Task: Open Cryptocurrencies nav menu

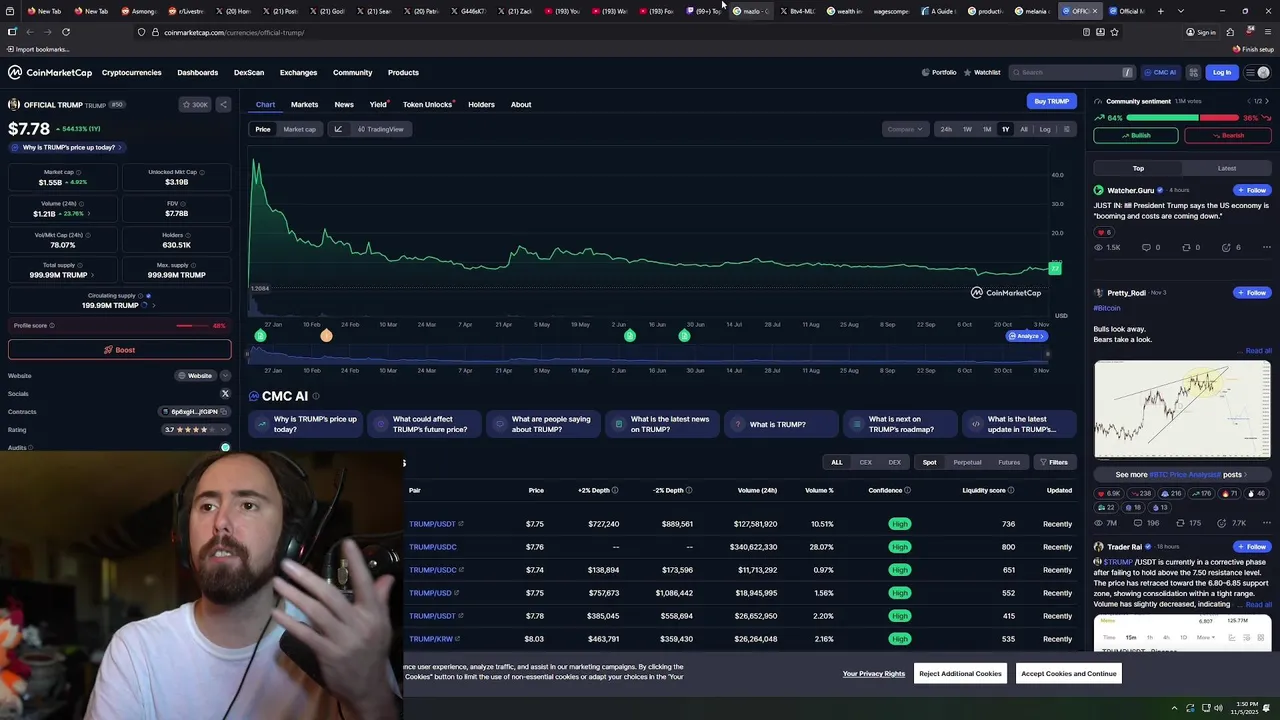Action: (x=131, y=72)
